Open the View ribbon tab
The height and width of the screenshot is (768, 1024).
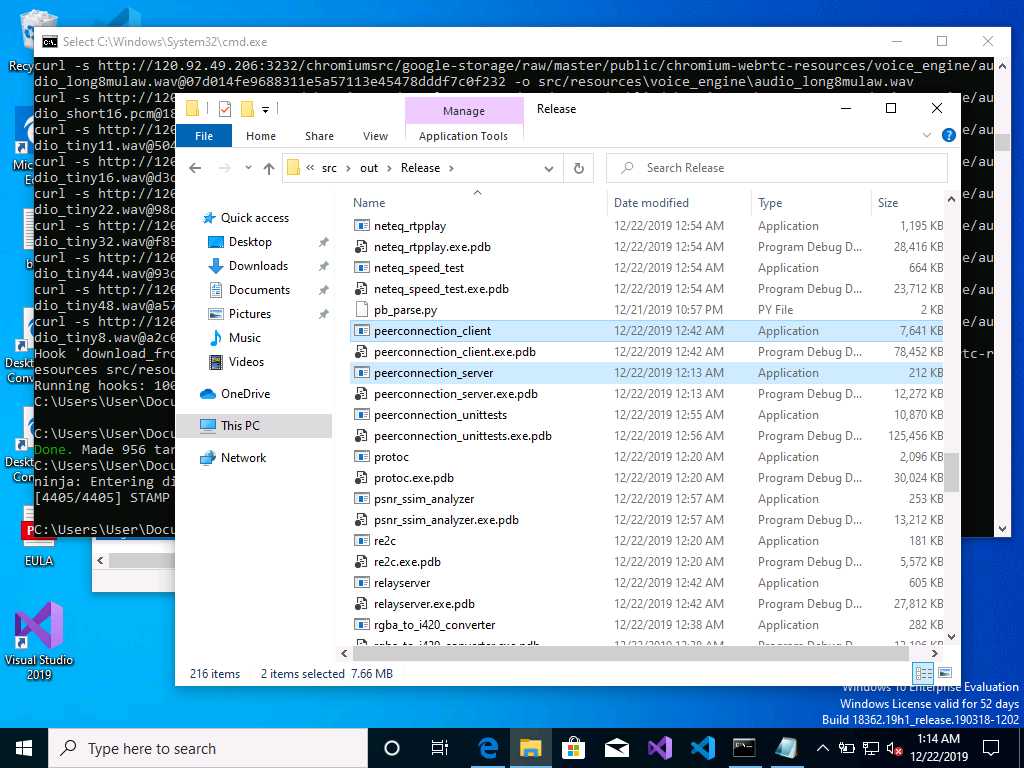375,136
